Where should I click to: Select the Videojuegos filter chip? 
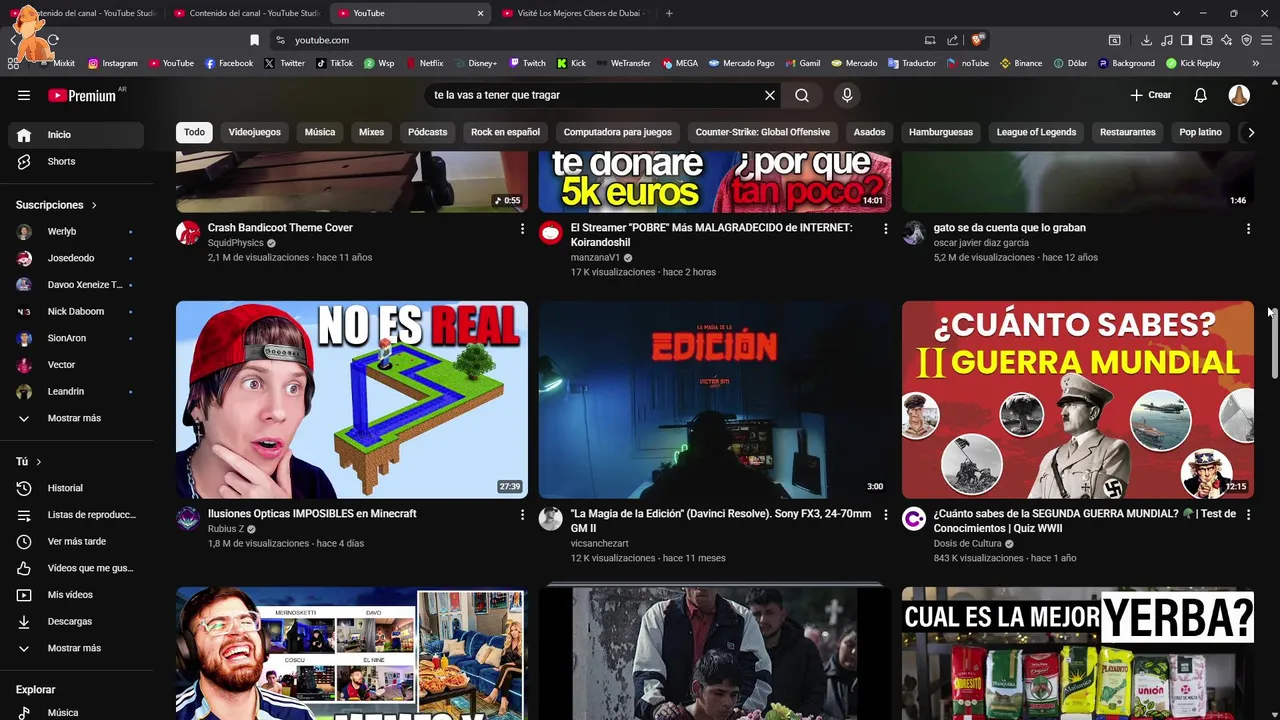pos(254,132)
